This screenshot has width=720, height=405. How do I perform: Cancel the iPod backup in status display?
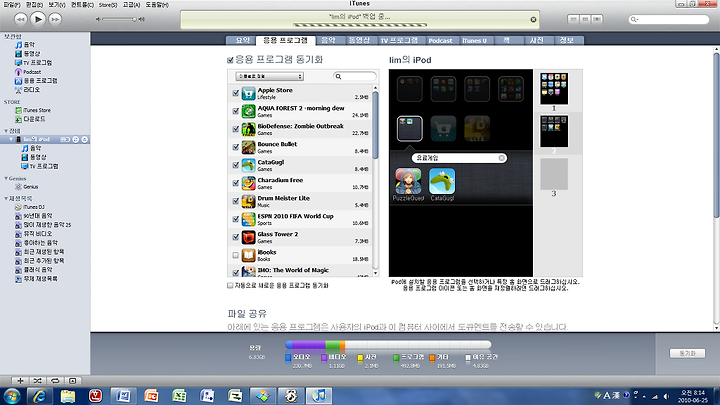point(533,19)
